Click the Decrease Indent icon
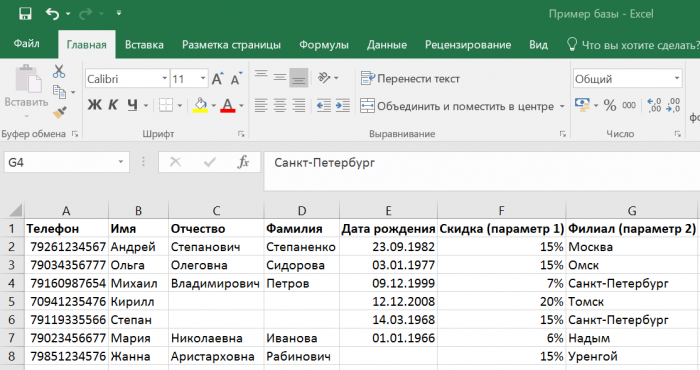The width and height of the screenshot is (700, 370). coord(324,105)
